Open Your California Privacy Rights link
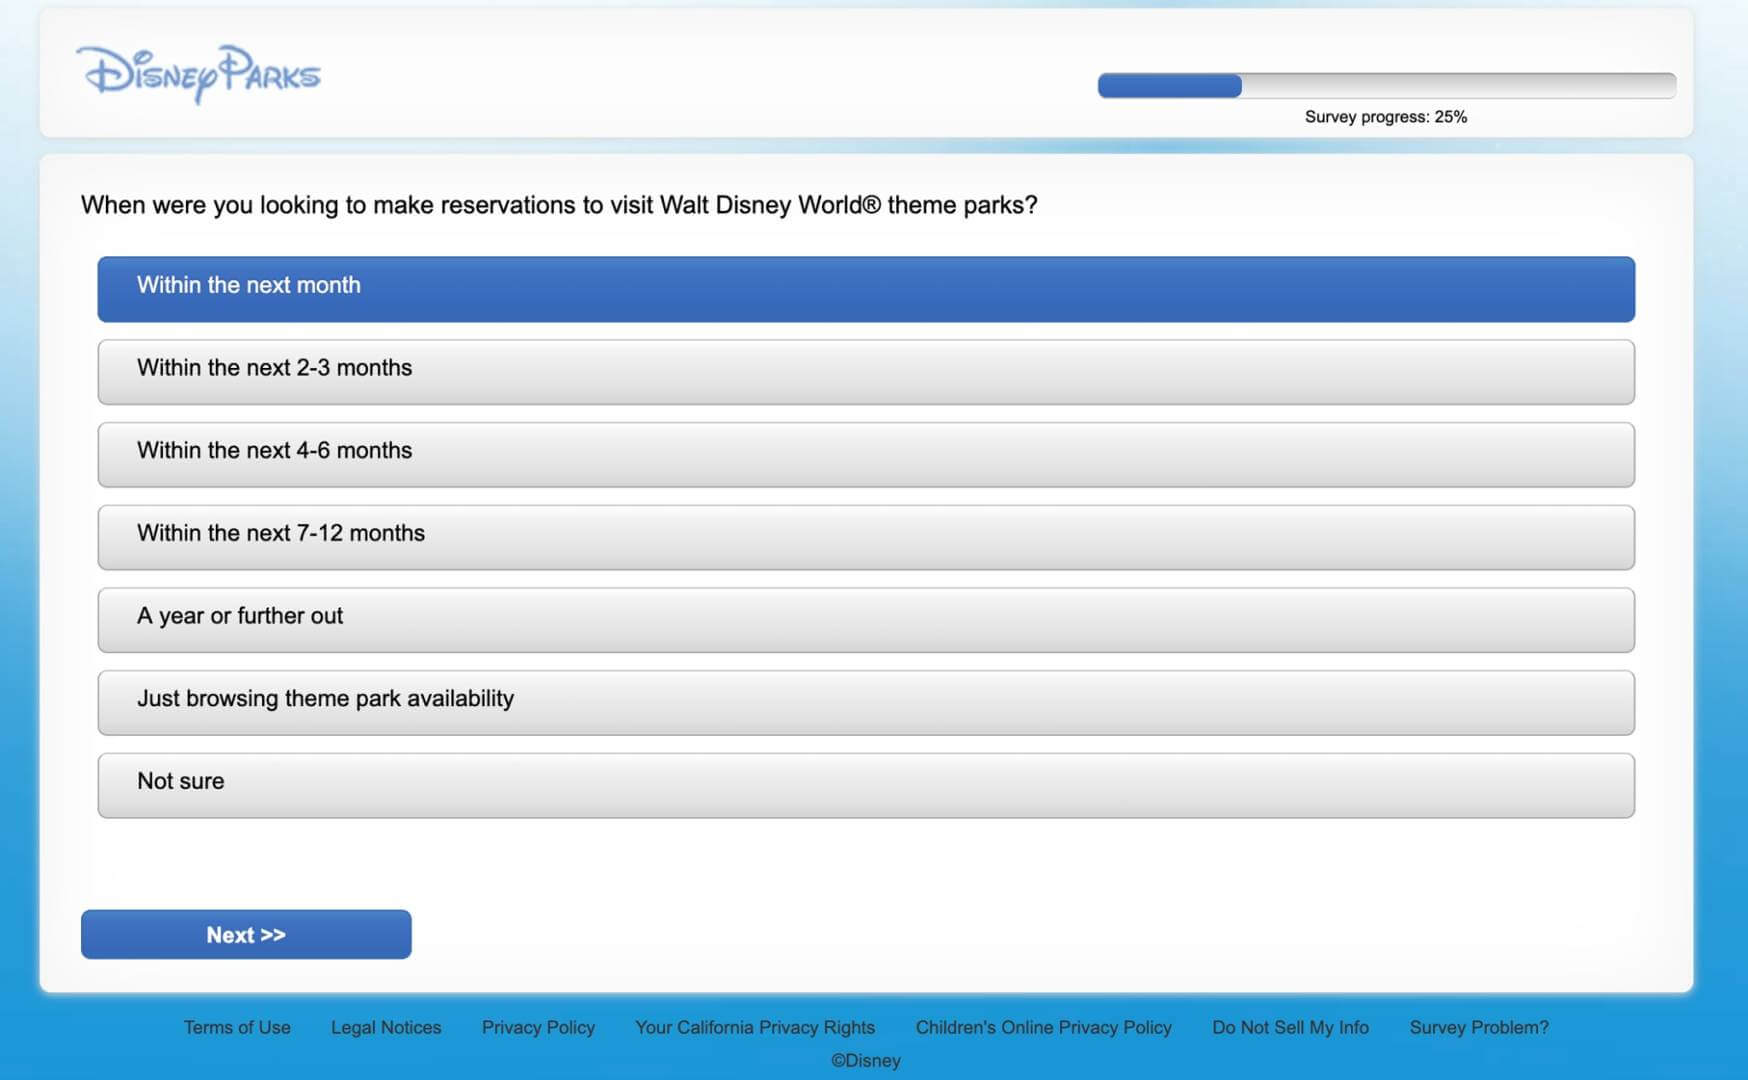This screenshot has height=1080, width=1748. click(x=755, y=1027)
